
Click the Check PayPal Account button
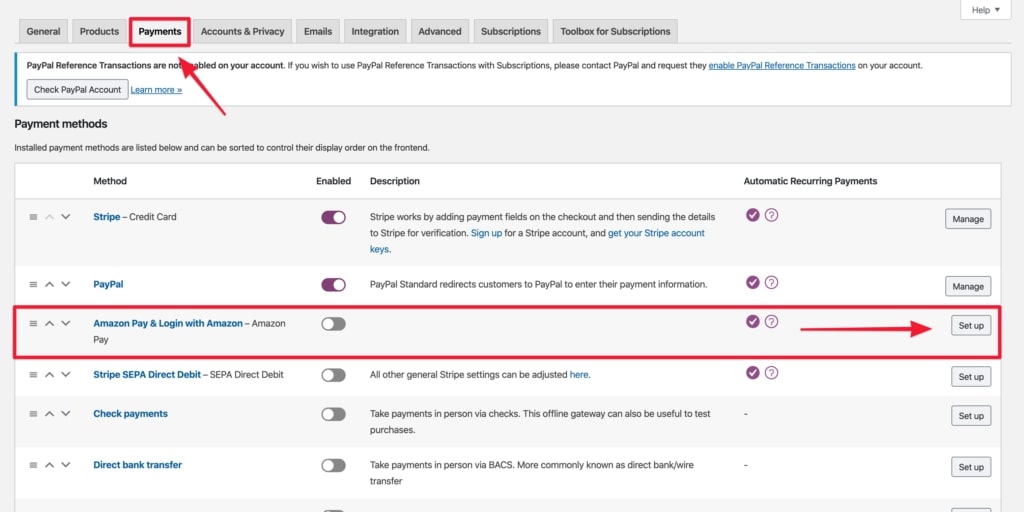point(78,89)
